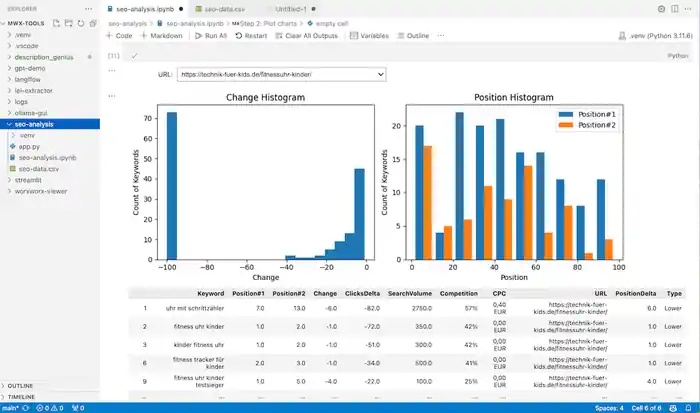Click the seo-analysis.ipynb notebook icon in Explorer
The image size is (700, 413).
pyautogui.click(x=12, y=158)
